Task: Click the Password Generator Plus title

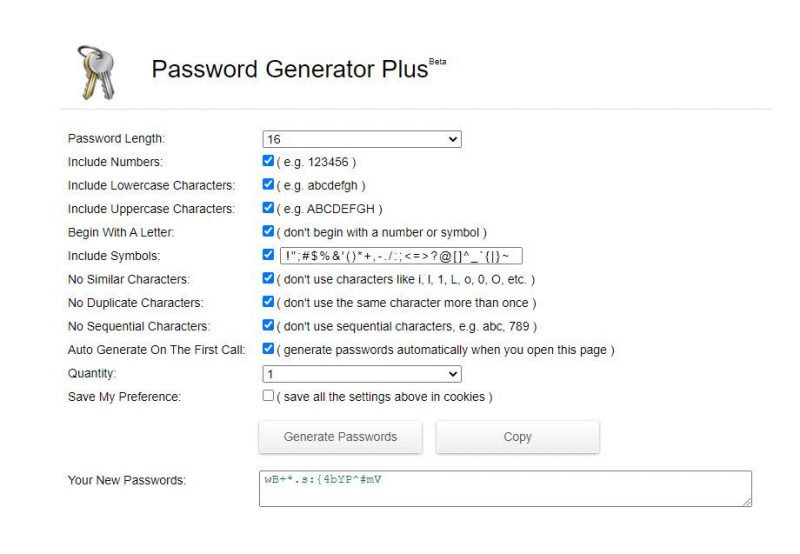Action: point(288,70)
